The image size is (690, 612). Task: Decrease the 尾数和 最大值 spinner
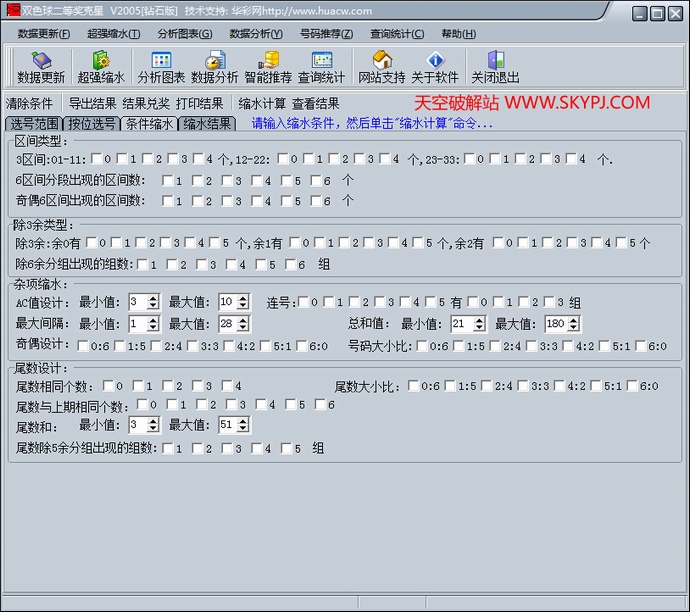245,429
